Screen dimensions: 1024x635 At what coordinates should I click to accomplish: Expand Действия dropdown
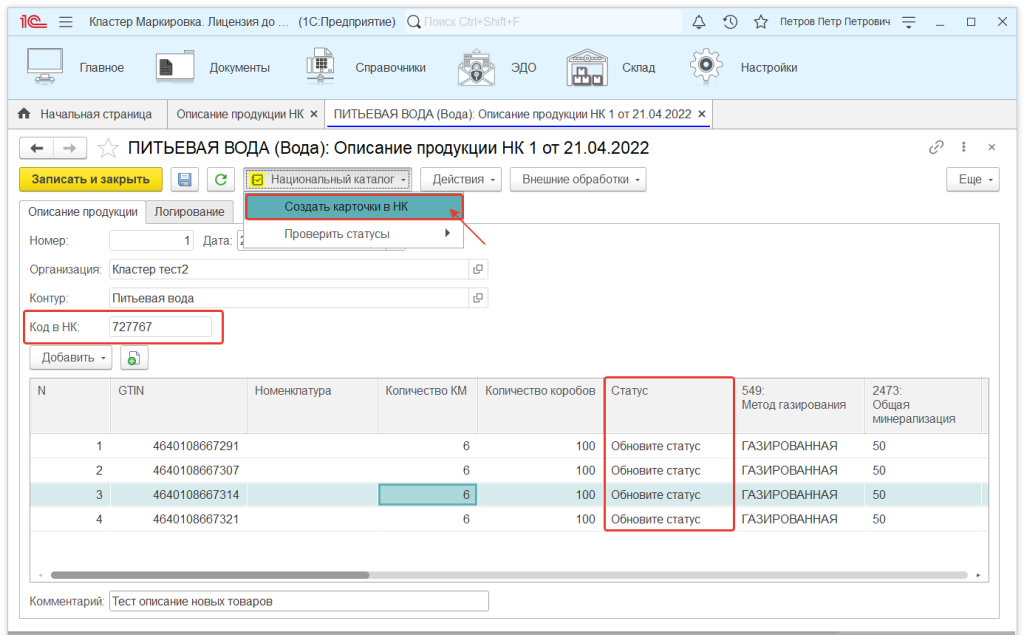pos(461,179)
